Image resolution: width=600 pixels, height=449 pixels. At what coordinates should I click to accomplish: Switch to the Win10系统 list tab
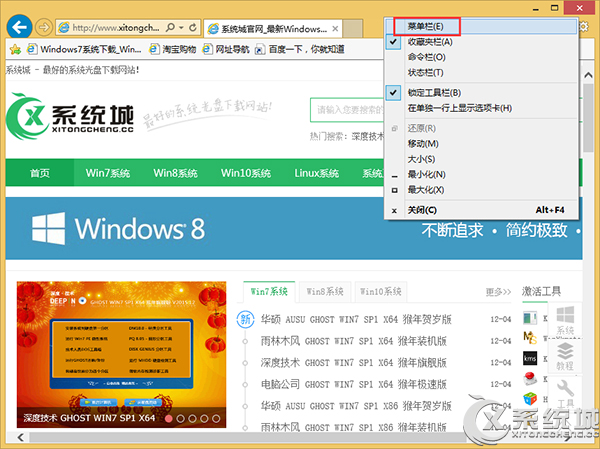coord(381,292)
